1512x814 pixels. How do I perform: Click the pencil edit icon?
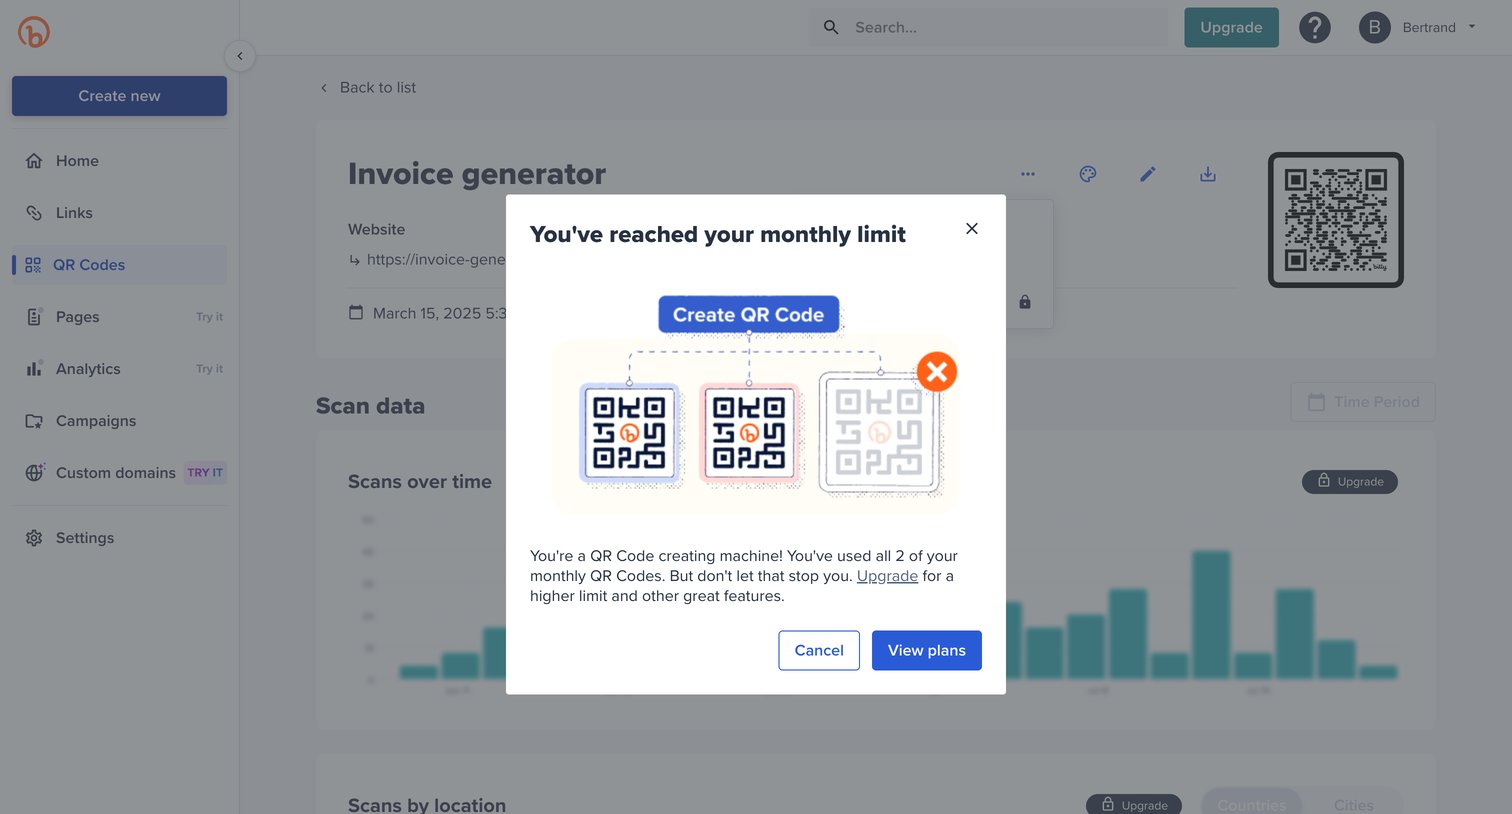[1148, 174]
